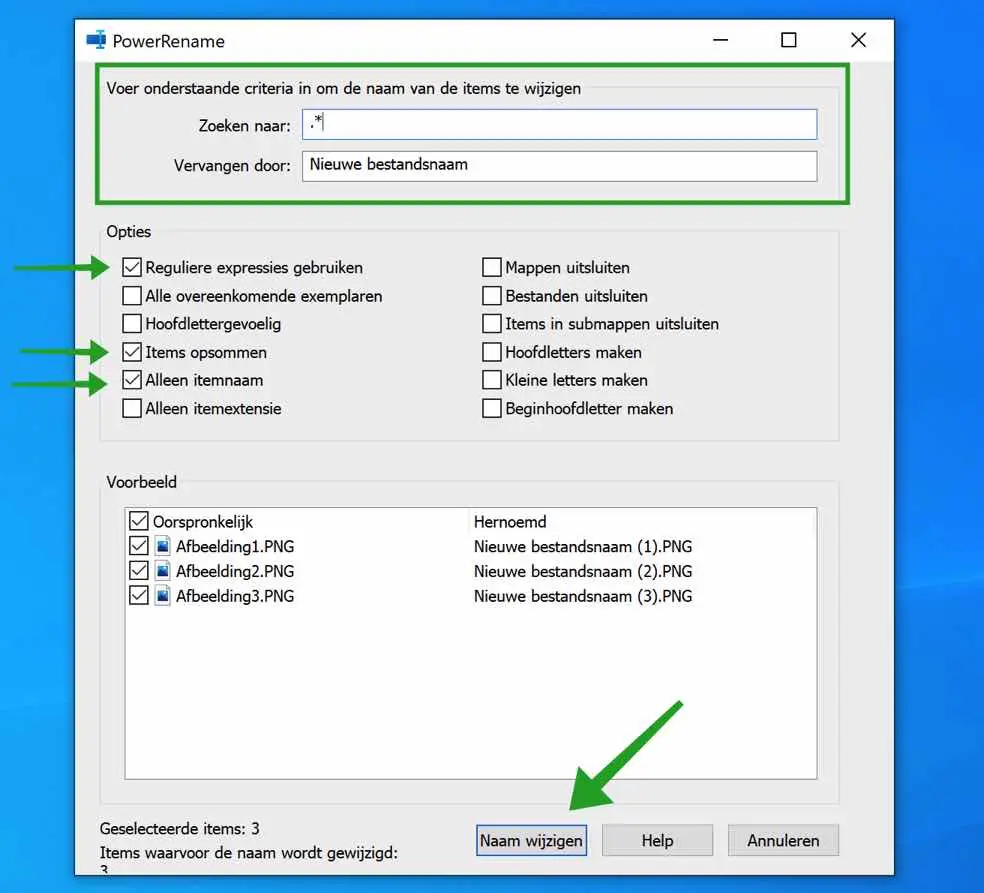This screenshot has width=984, height=893.
Task: Uncheck the Afbeelding1.PNG row checkbox
Action: [x=139, y=546]
